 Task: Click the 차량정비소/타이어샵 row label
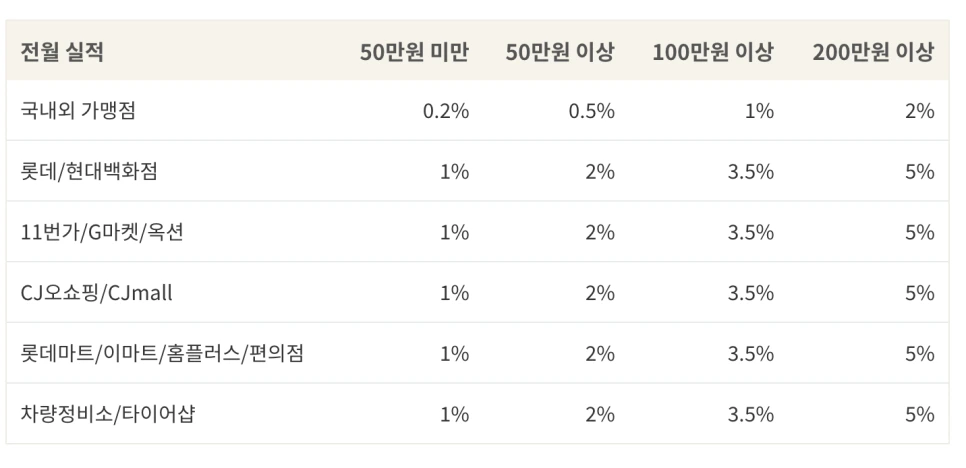[x=108, y=414]
